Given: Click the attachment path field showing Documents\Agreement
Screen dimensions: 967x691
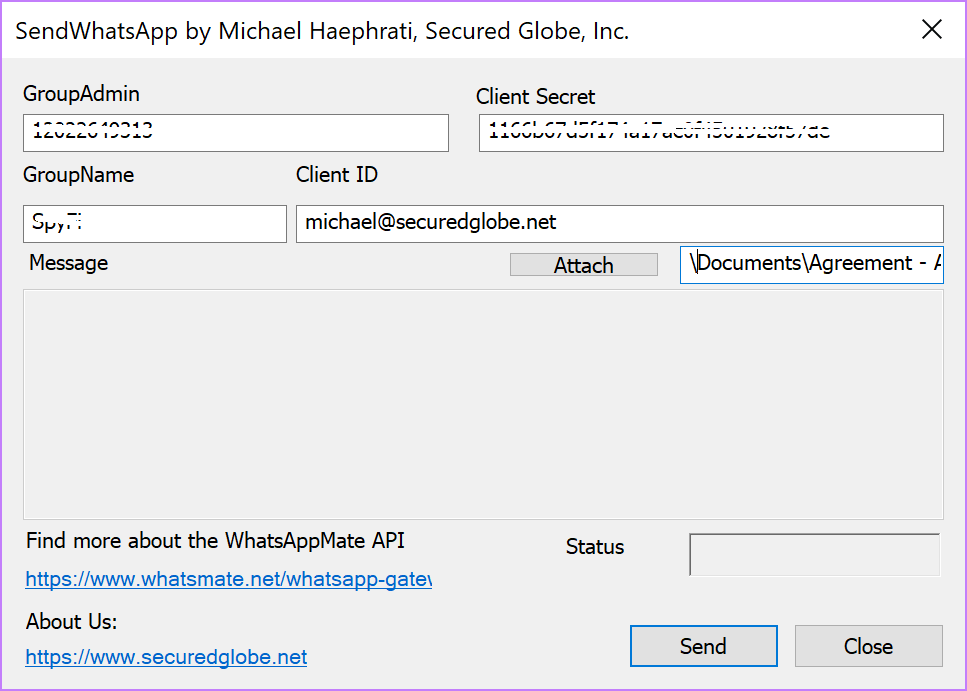Looking at the screenshot, I should click(812, 265).
